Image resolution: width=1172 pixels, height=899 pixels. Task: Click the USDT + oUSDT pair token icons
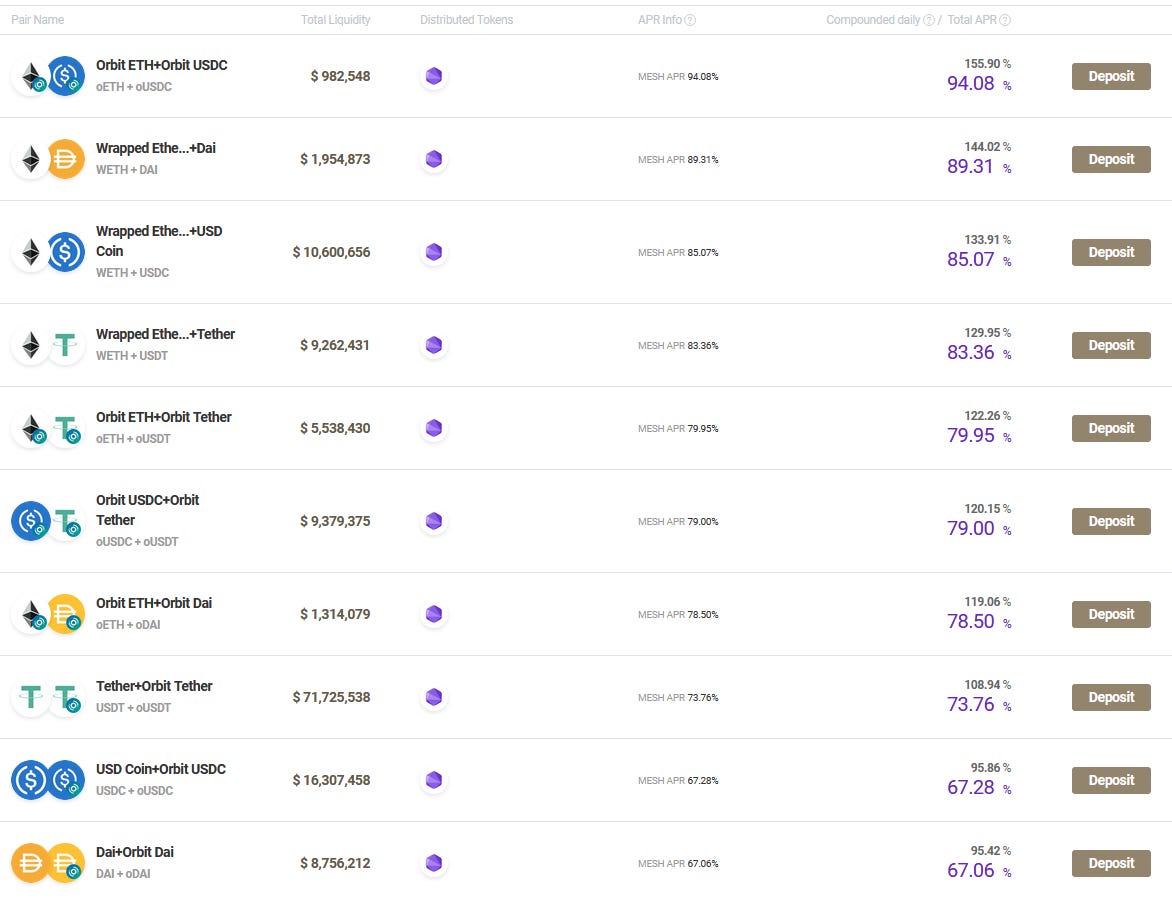coord(48,697)
